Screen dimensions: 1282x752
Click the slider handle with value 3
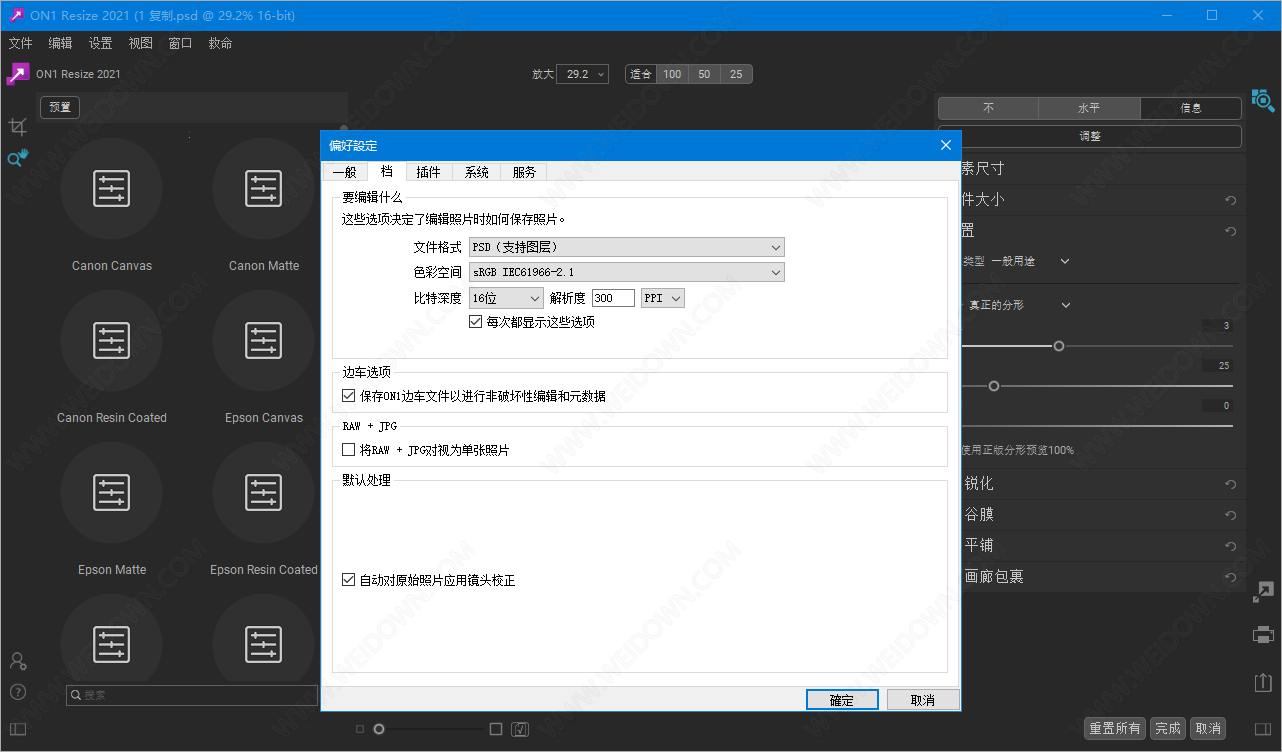point(1059,346)
